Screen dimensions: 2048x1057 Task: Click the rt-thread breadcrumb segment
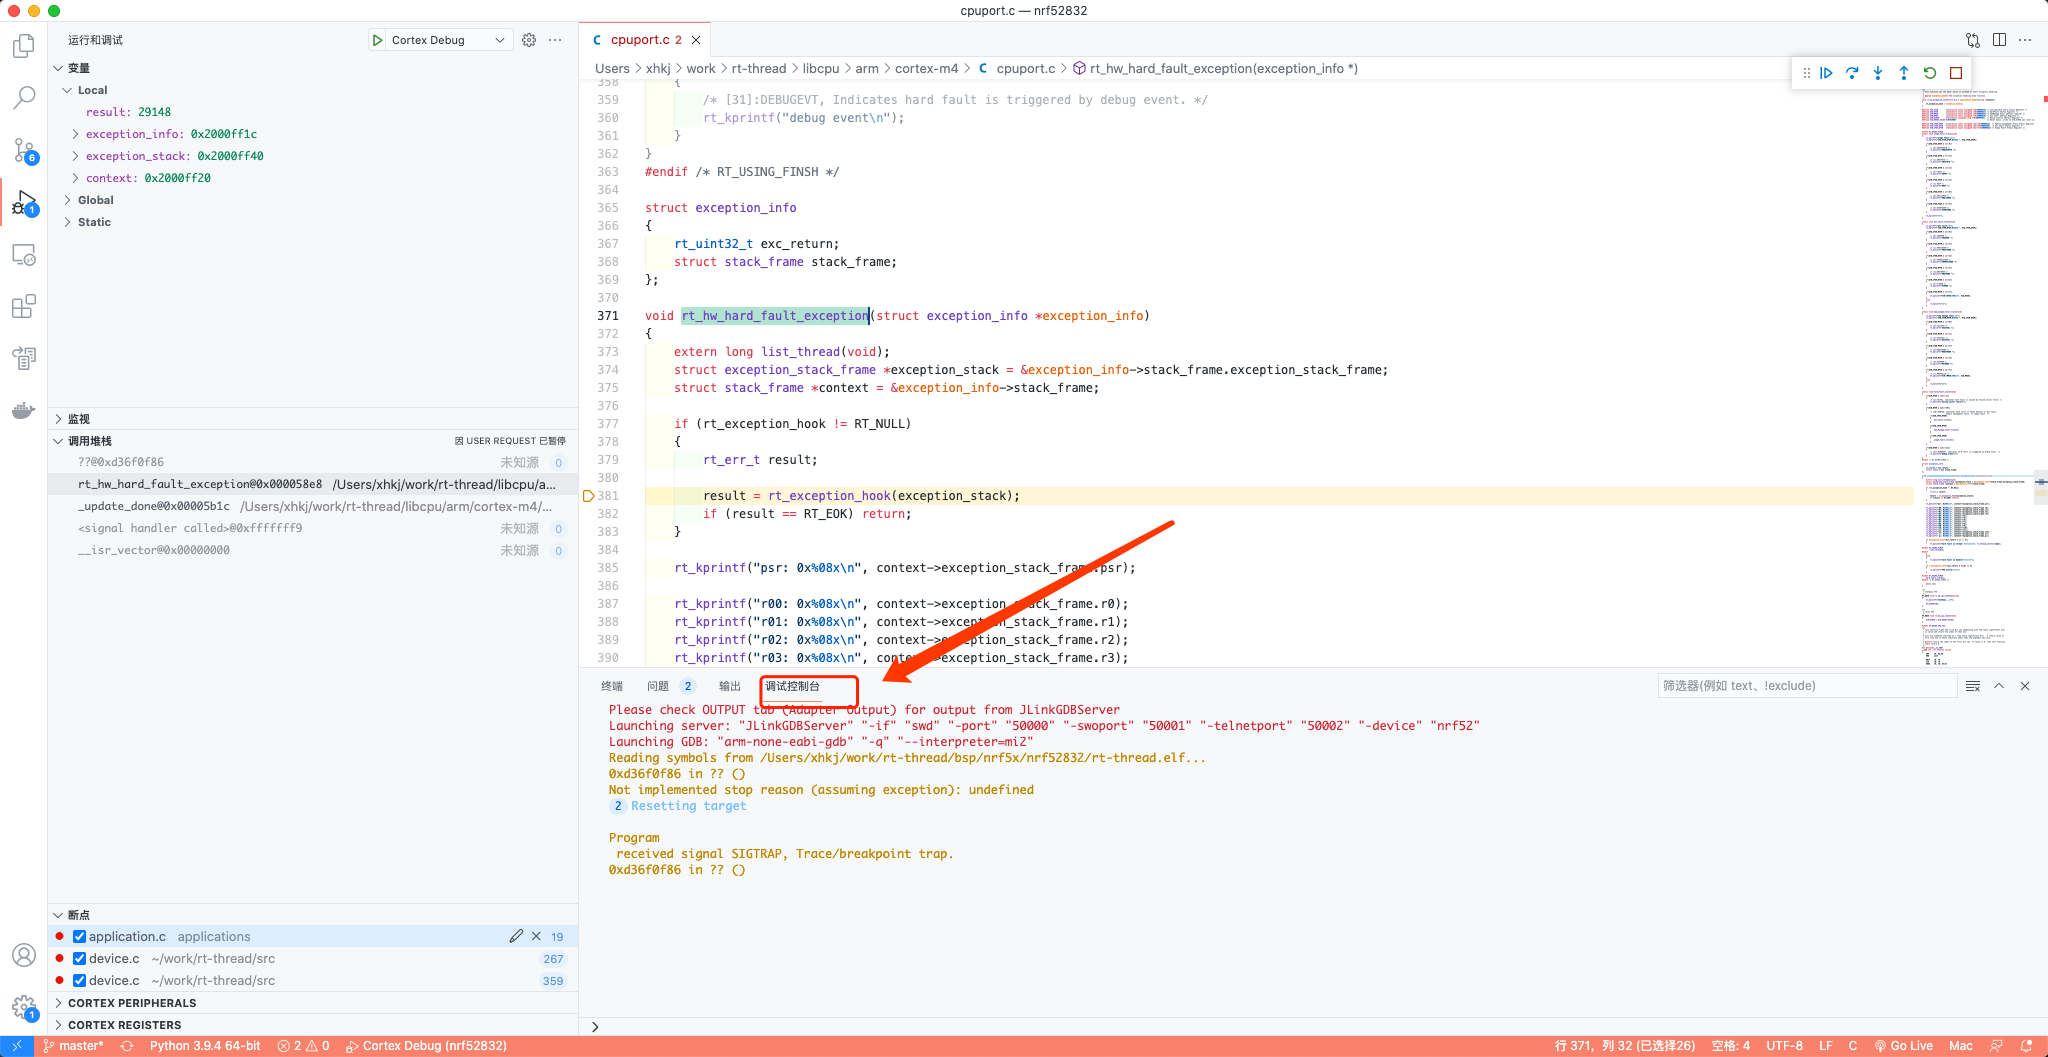click(759, 68)
